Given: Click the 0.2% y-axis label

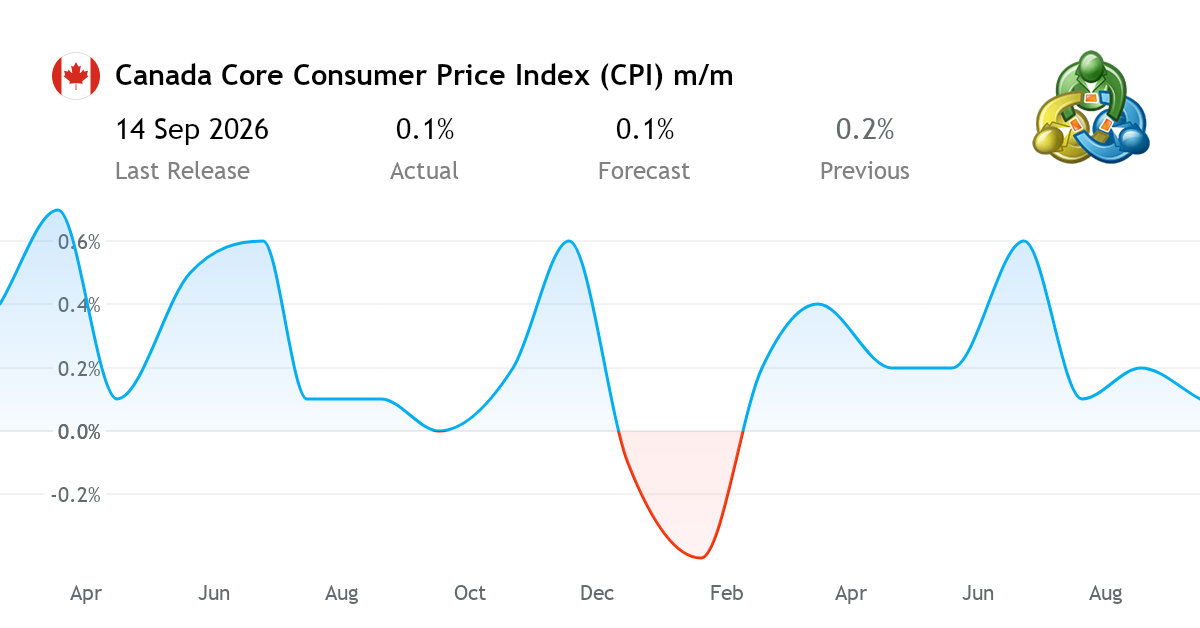Looking at the screenshot, I should coord(79,369).
